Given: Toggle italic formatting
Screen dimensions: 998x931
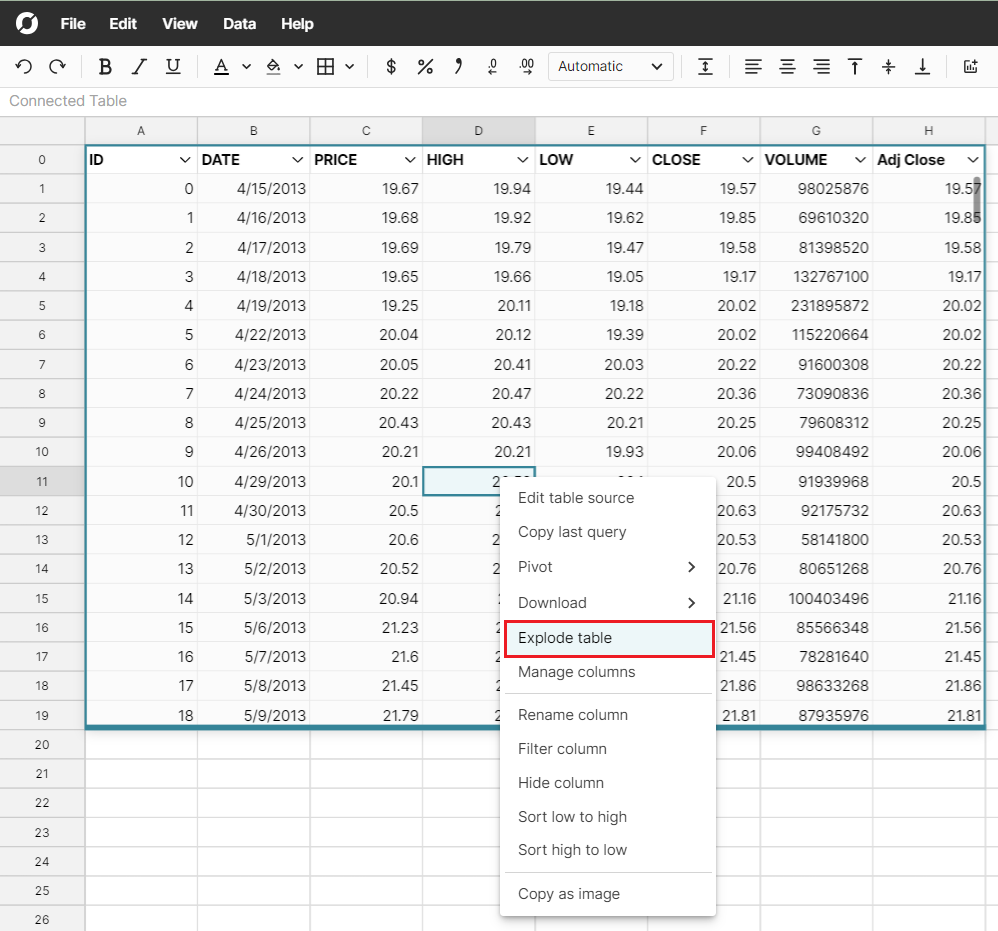Looking at the screenshot, I should click(139, 67).
